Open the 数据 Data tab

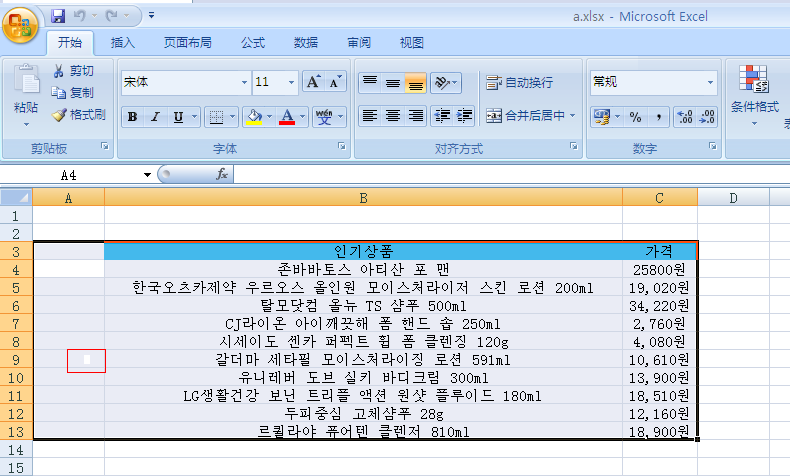306,43
